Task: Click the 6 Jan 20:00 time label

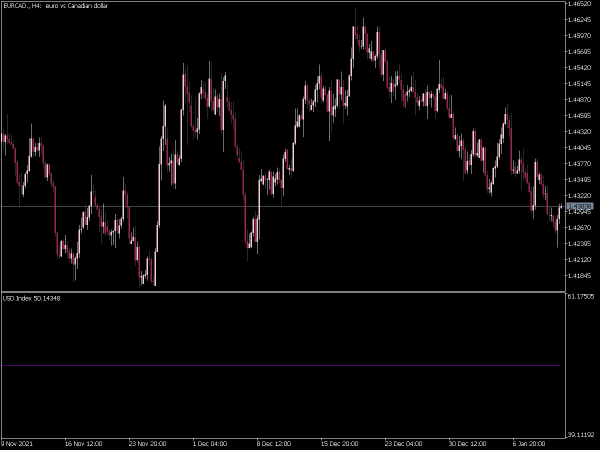Action: 530,444
